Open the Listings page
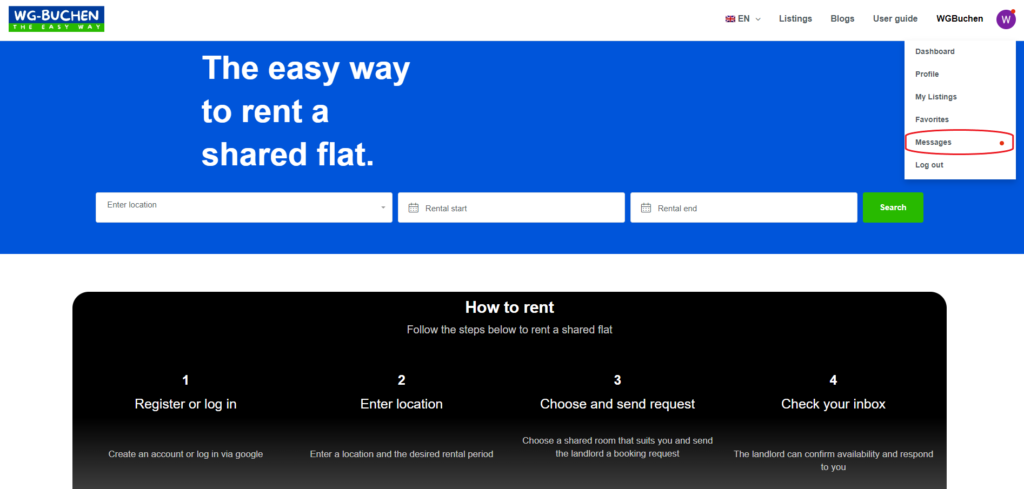The height and width of the screenshot is (489, 1024). [x=795, y=19]
